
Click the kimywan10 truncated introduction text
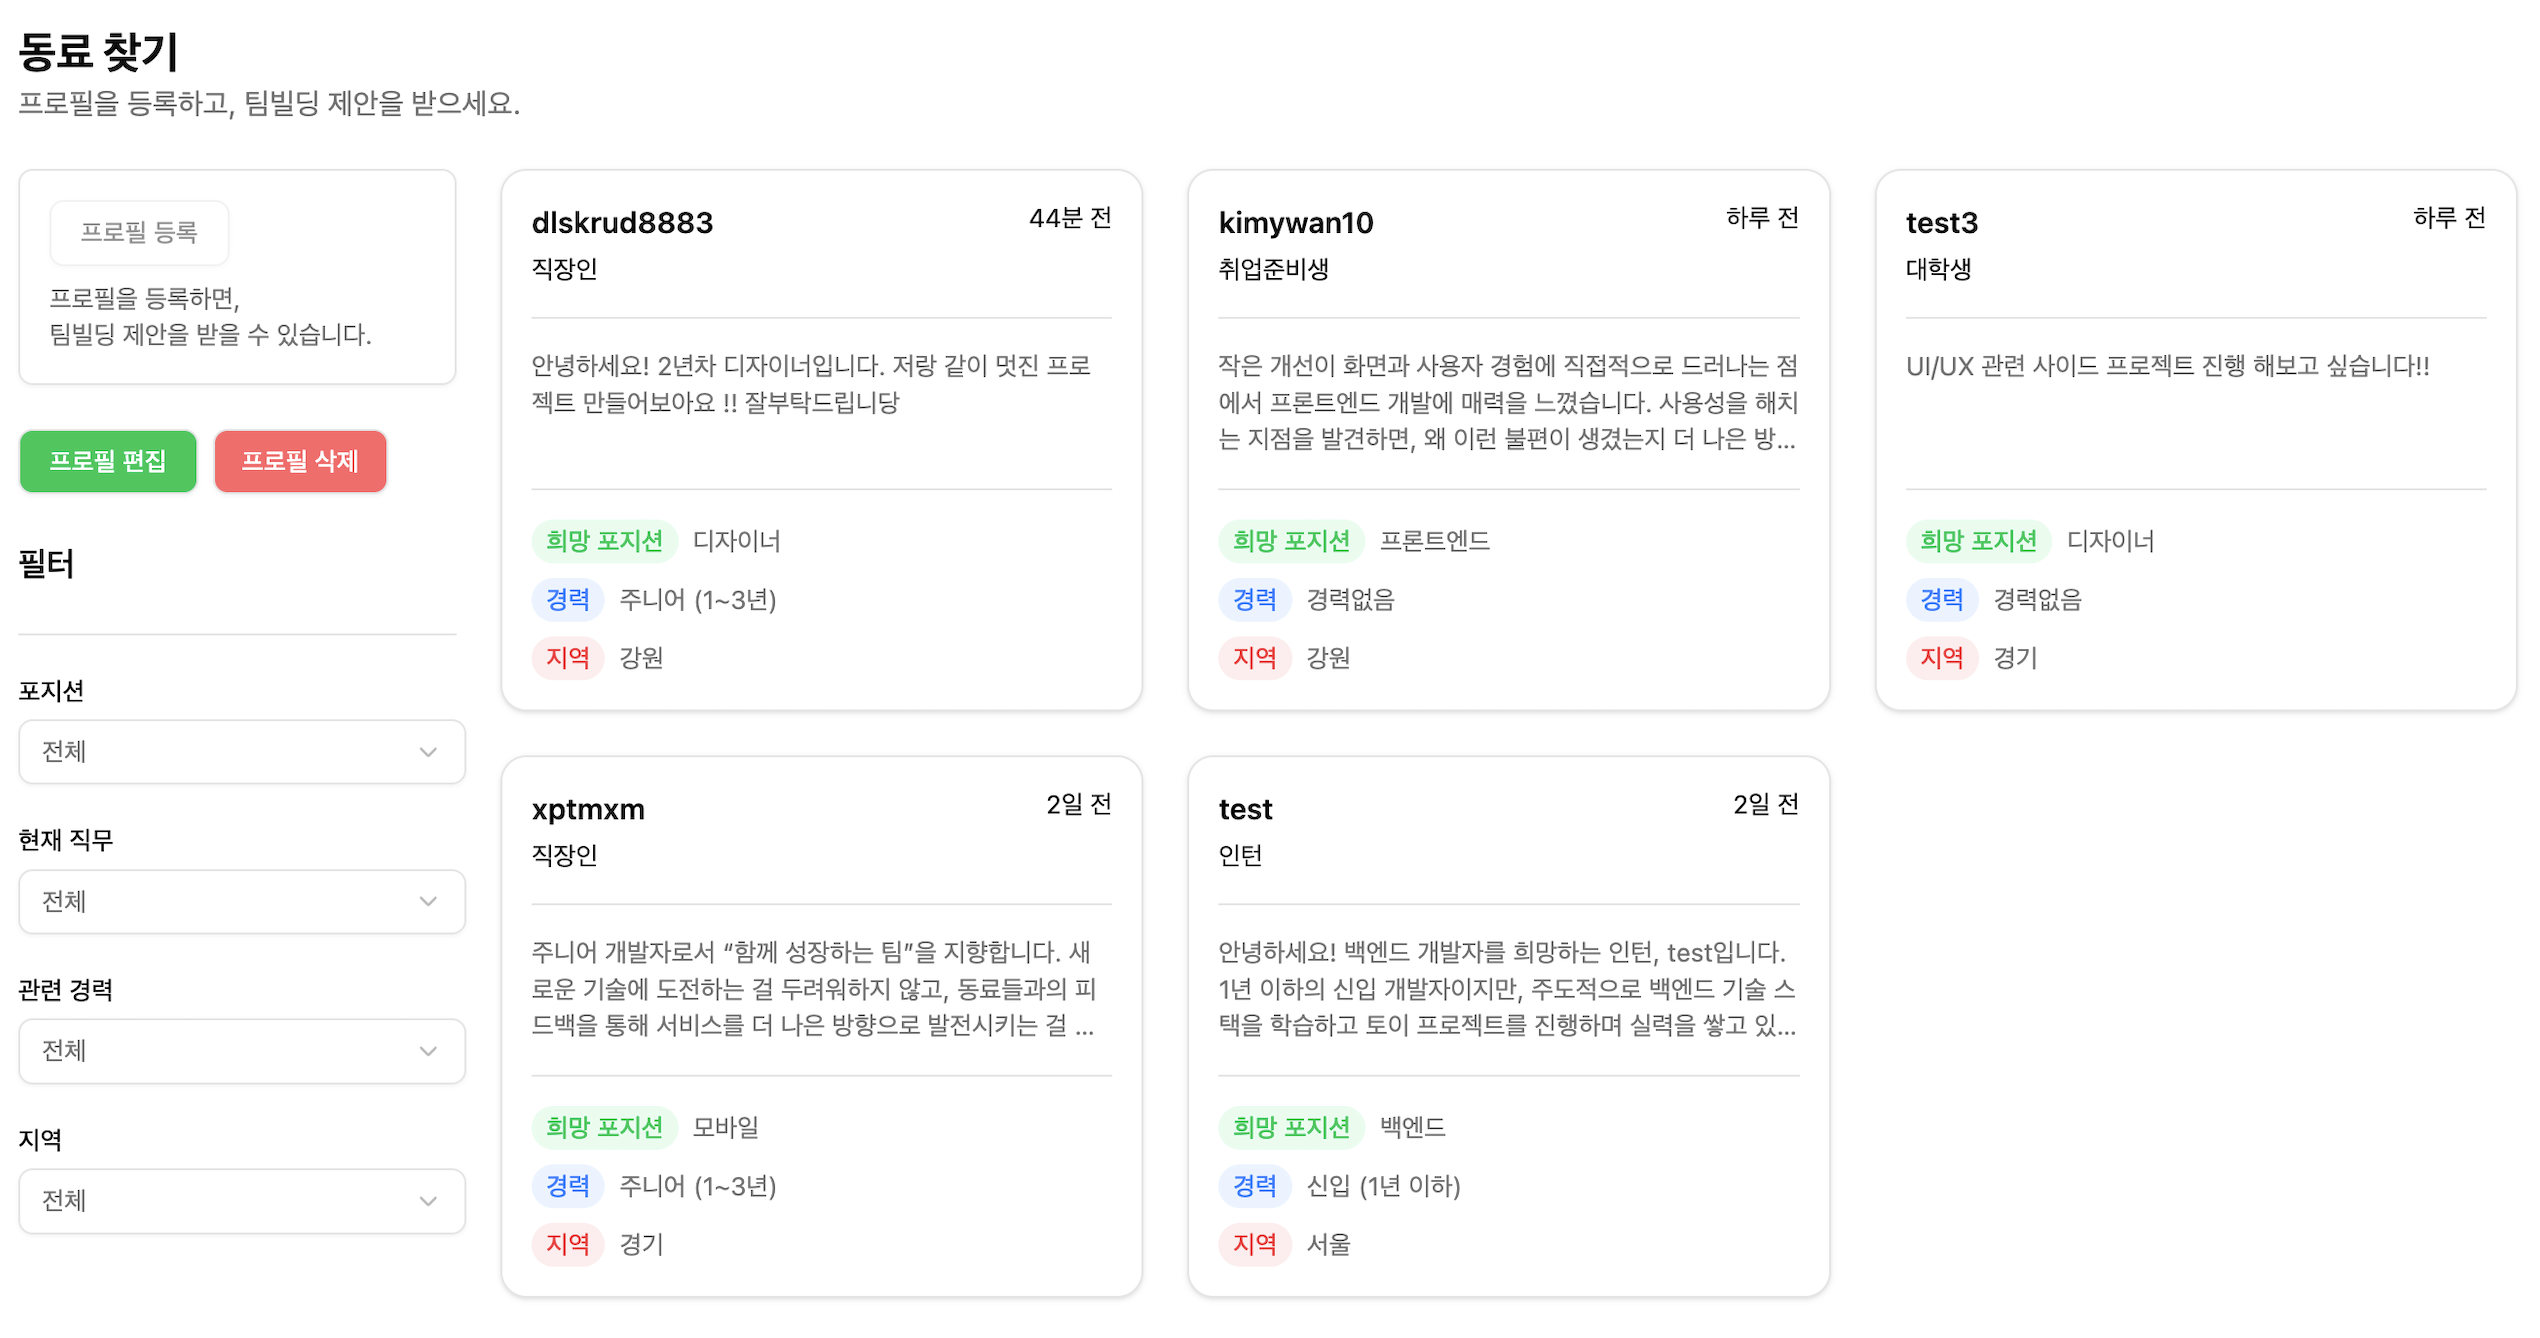1508,403
